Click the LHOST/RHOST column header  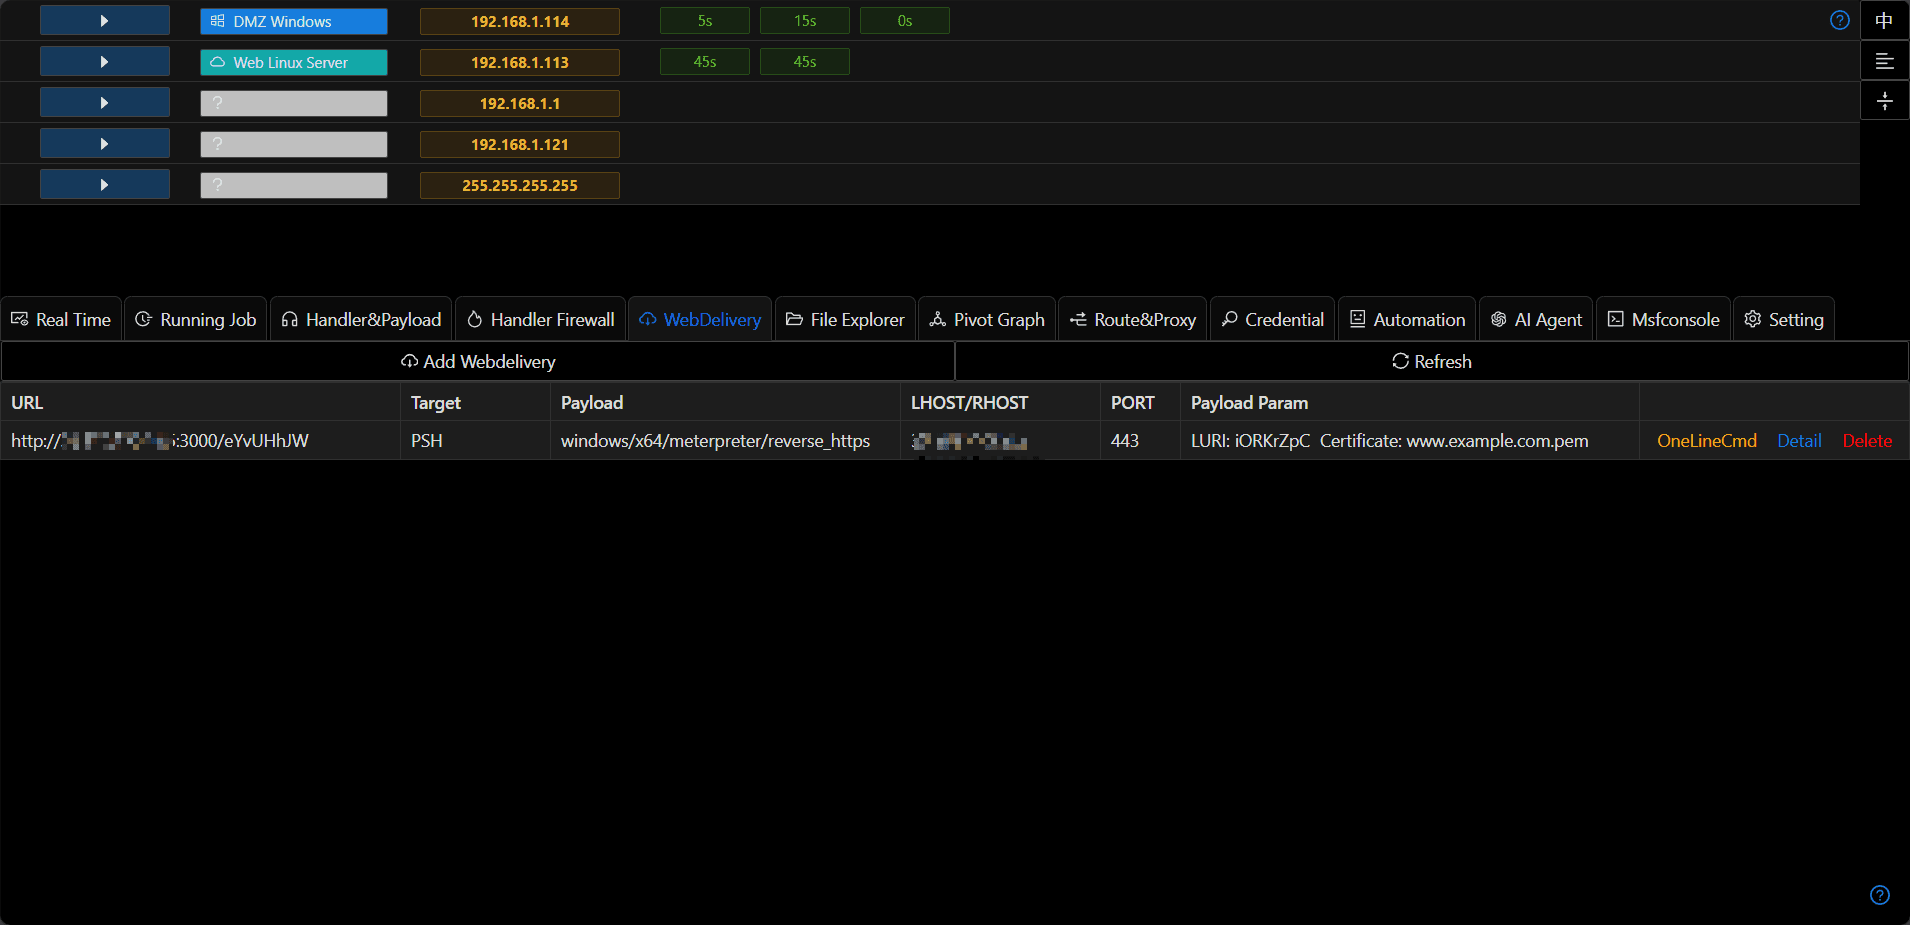1000,402
